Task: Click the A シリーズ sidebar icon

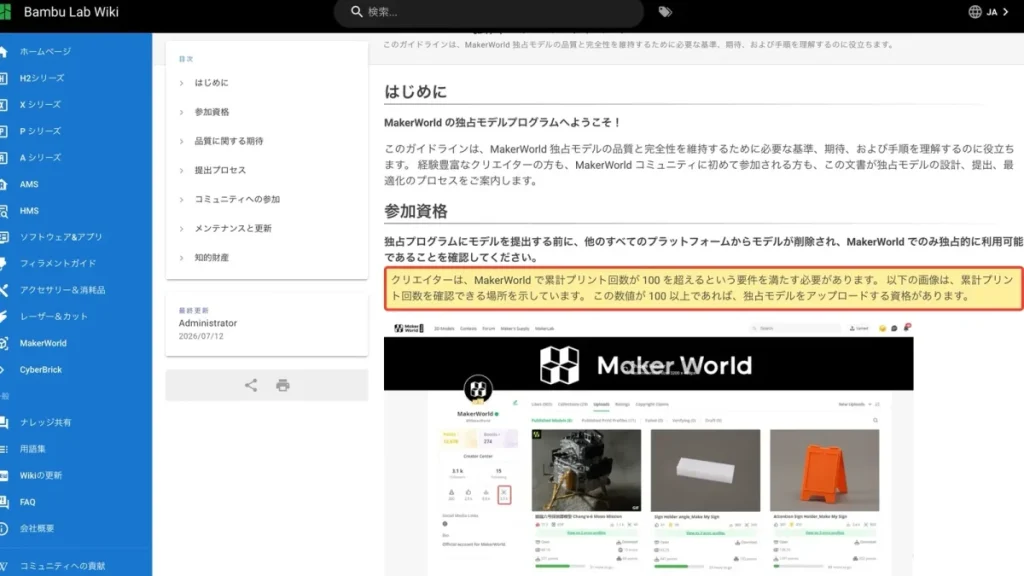Action: pyautogui.click(x=3, y=157)
